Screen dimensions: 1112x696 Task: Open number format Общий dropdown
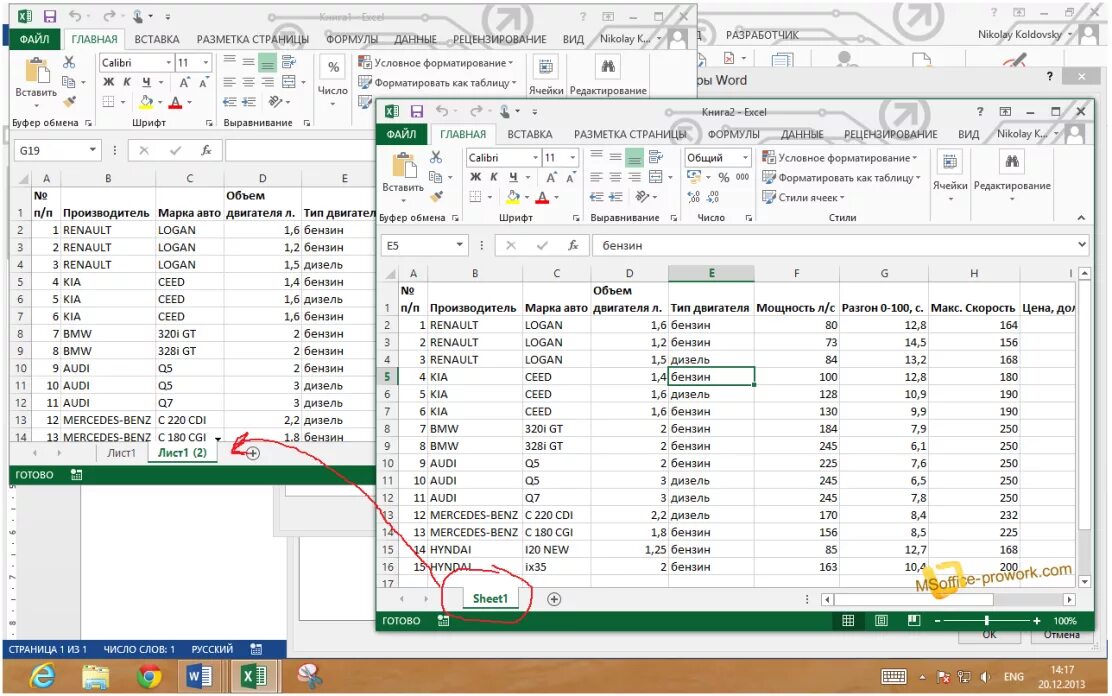click(x=745, y=158)
